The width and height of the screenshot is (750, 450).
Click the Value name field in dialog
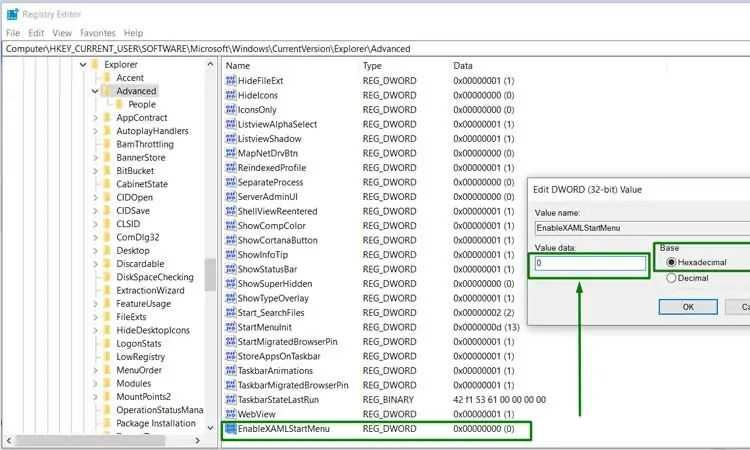click(642, 228)
